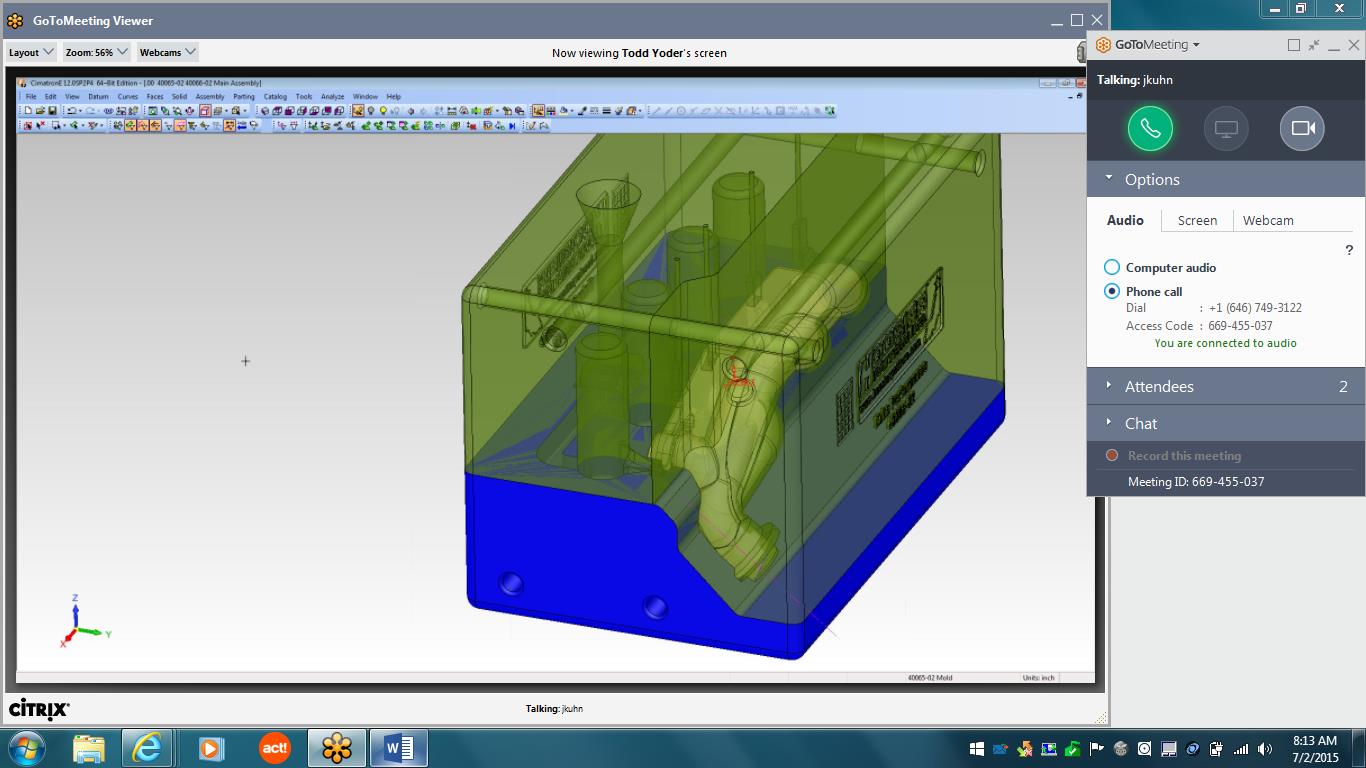Click 'Units: inch' in shared status bar
The height and width of the screenshot is (768, 1366).
[1038, 677]
